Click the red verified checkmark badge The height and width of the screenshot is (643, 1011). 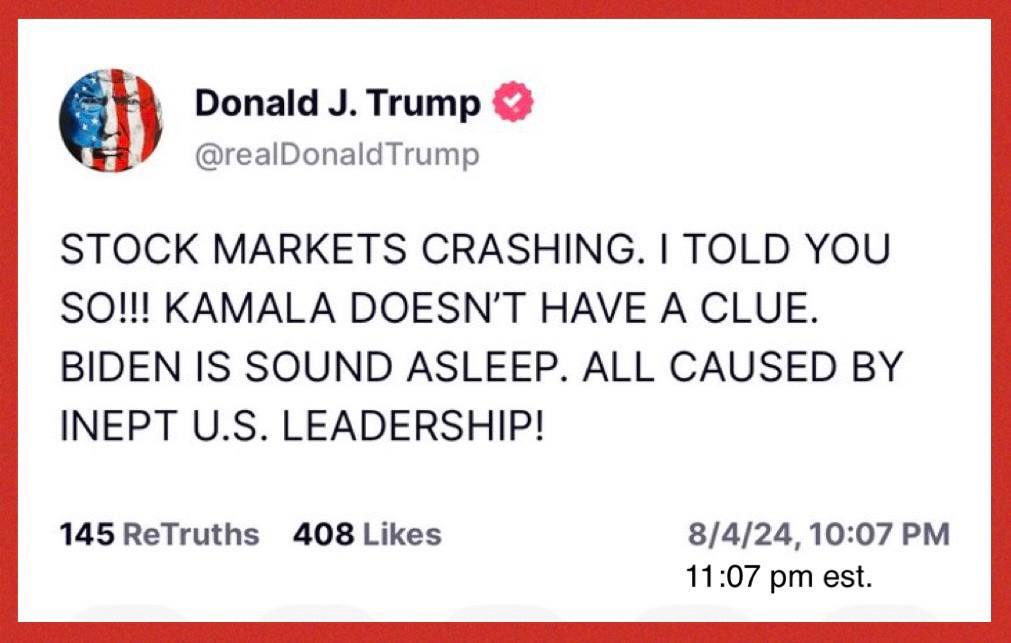(513, 102)
